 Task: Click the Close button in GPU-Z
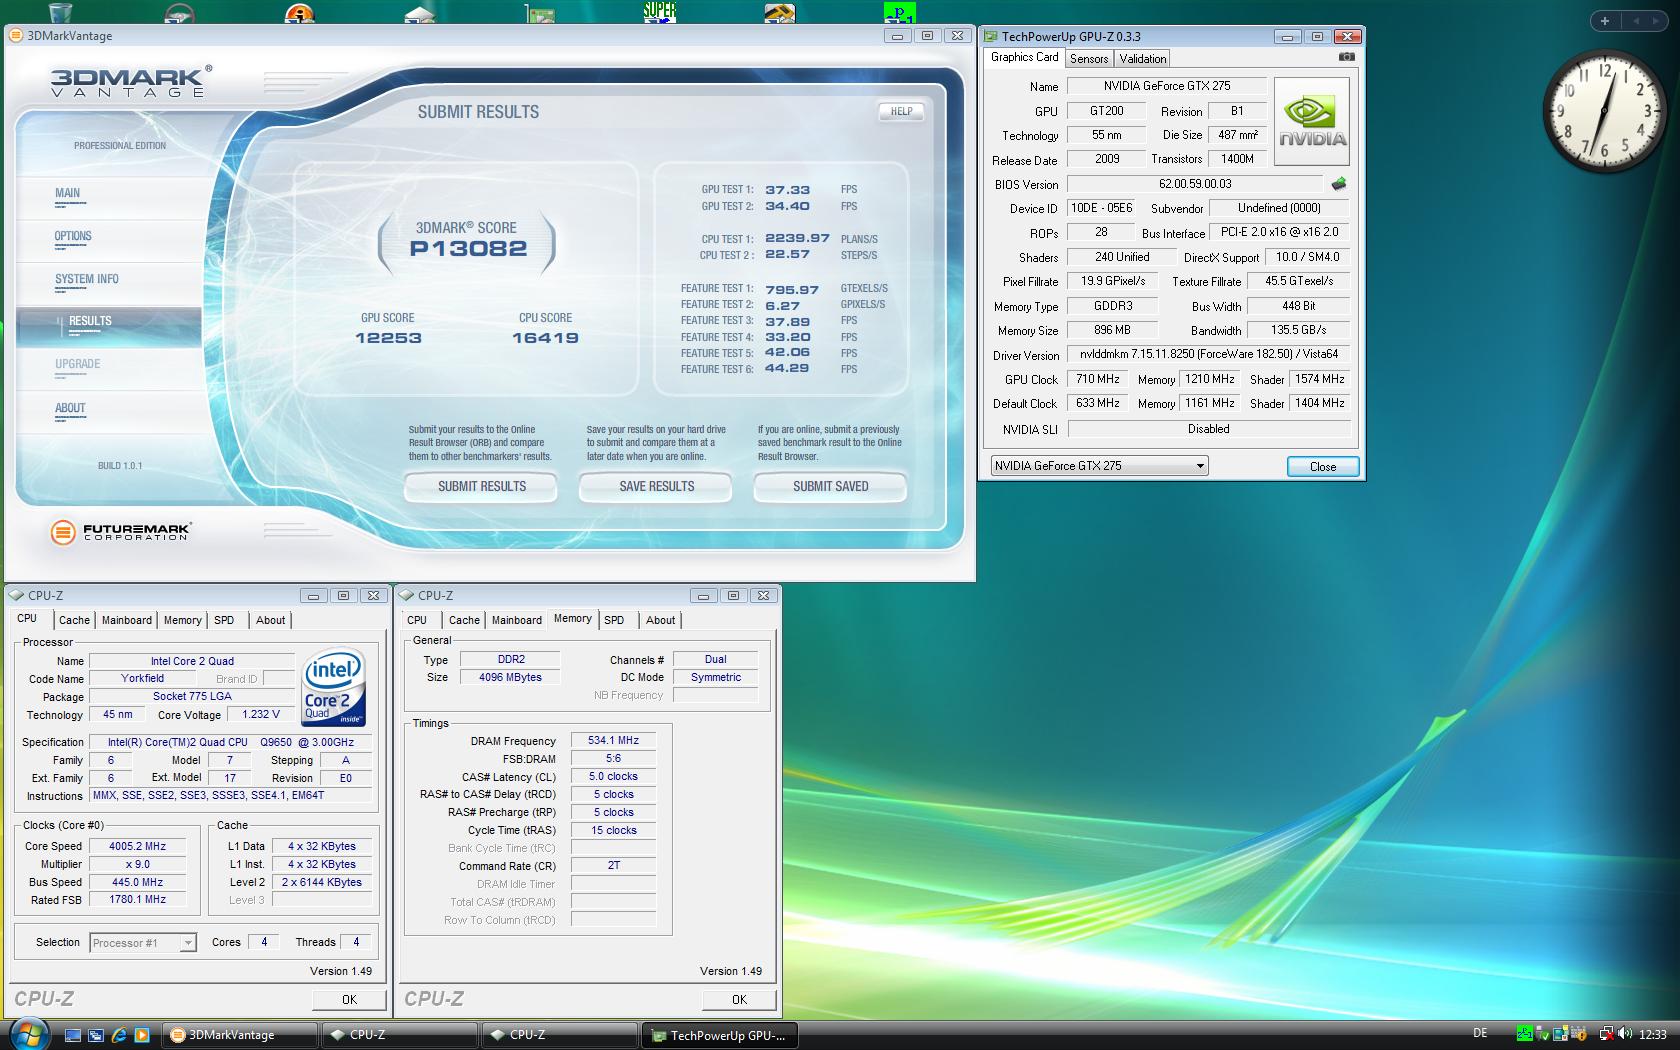tap(1322, 467)
